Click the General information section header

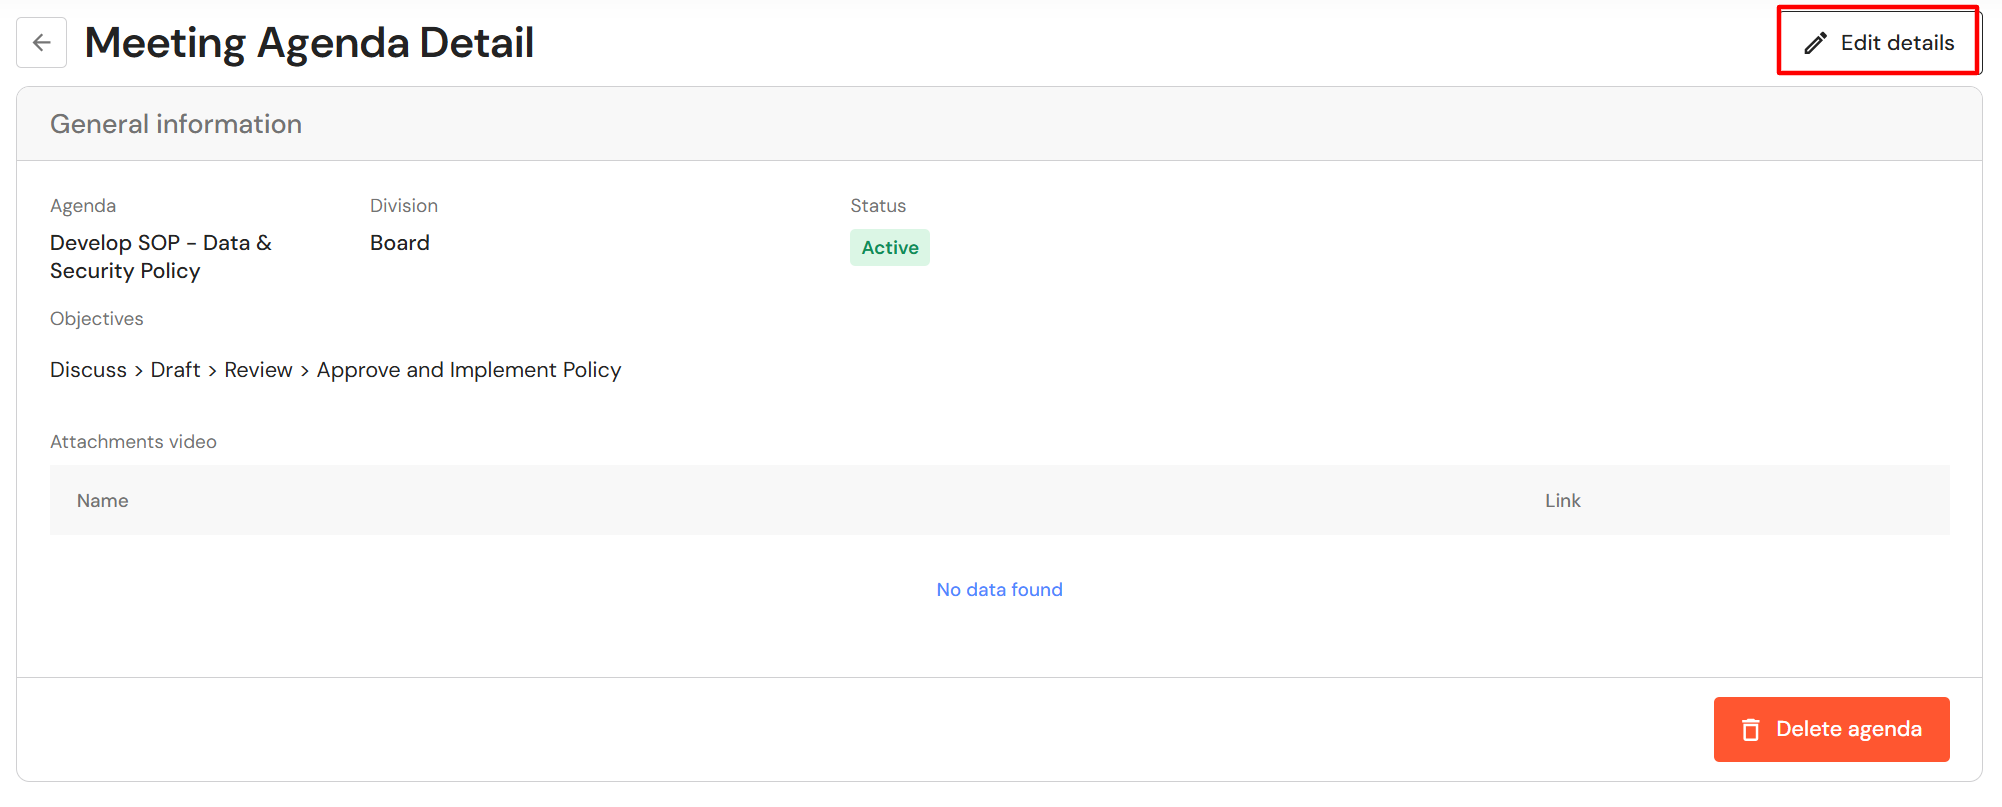click(x=176, y=124)
